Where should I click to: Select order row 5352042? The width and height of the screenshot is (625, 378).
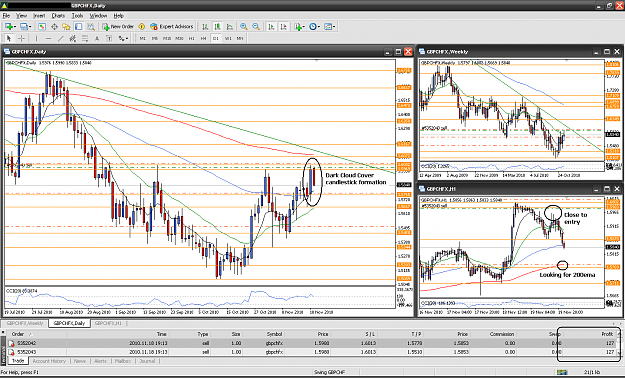[x=311, y=343]
